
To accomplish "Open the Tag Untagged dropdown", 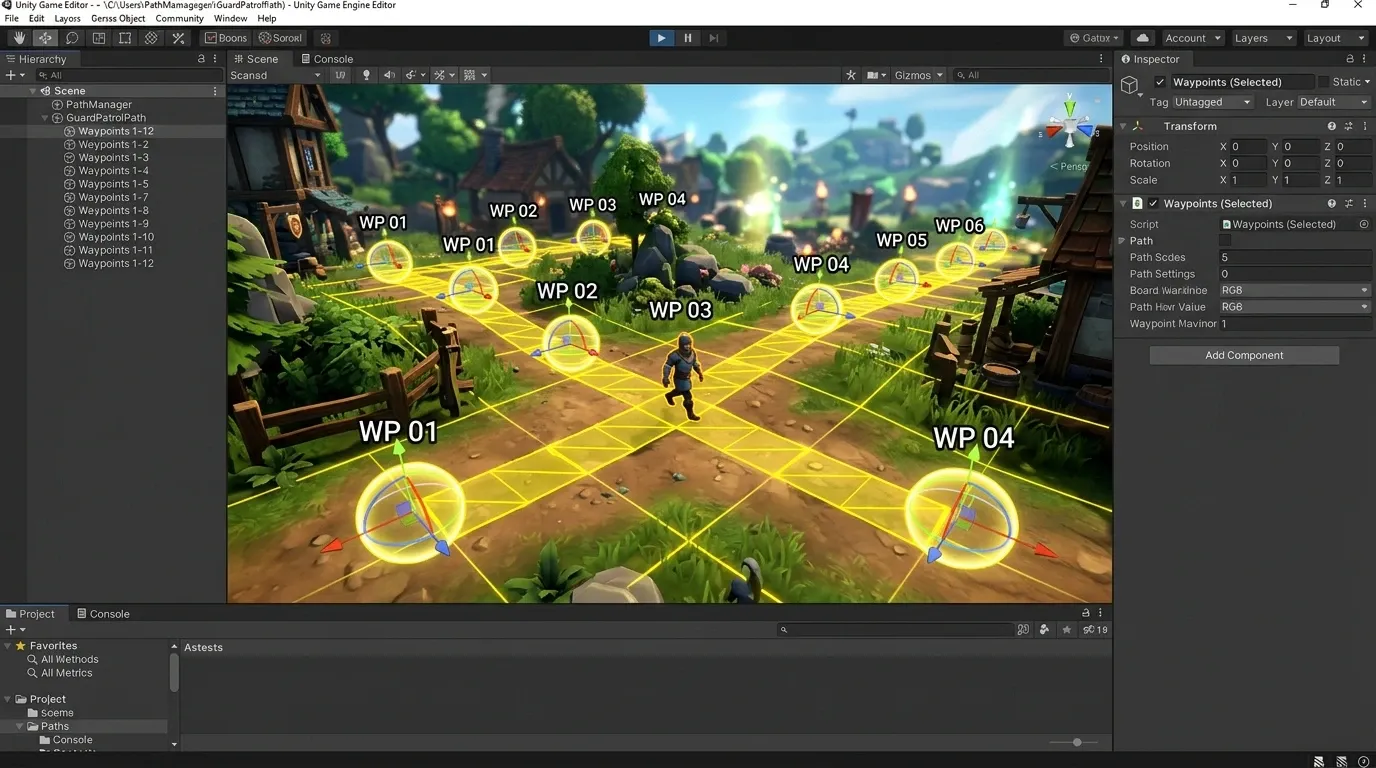I will pos(1213,102).
